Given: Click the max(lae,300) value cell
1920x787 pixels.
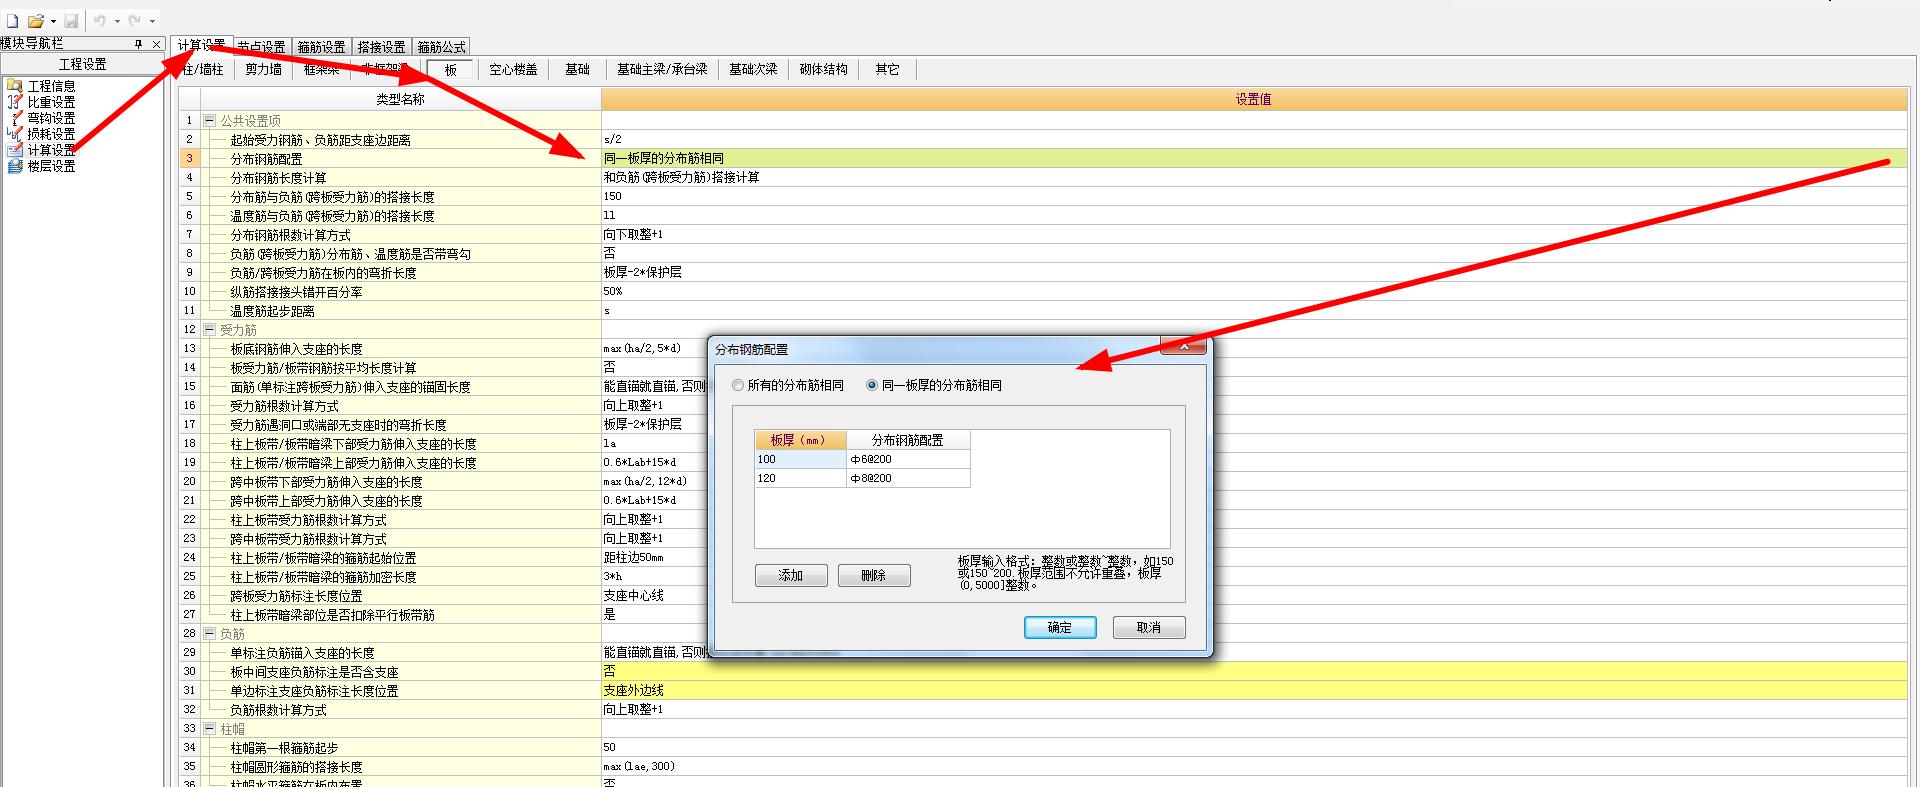Looking at the screenshot, I should pos(1254,767).
